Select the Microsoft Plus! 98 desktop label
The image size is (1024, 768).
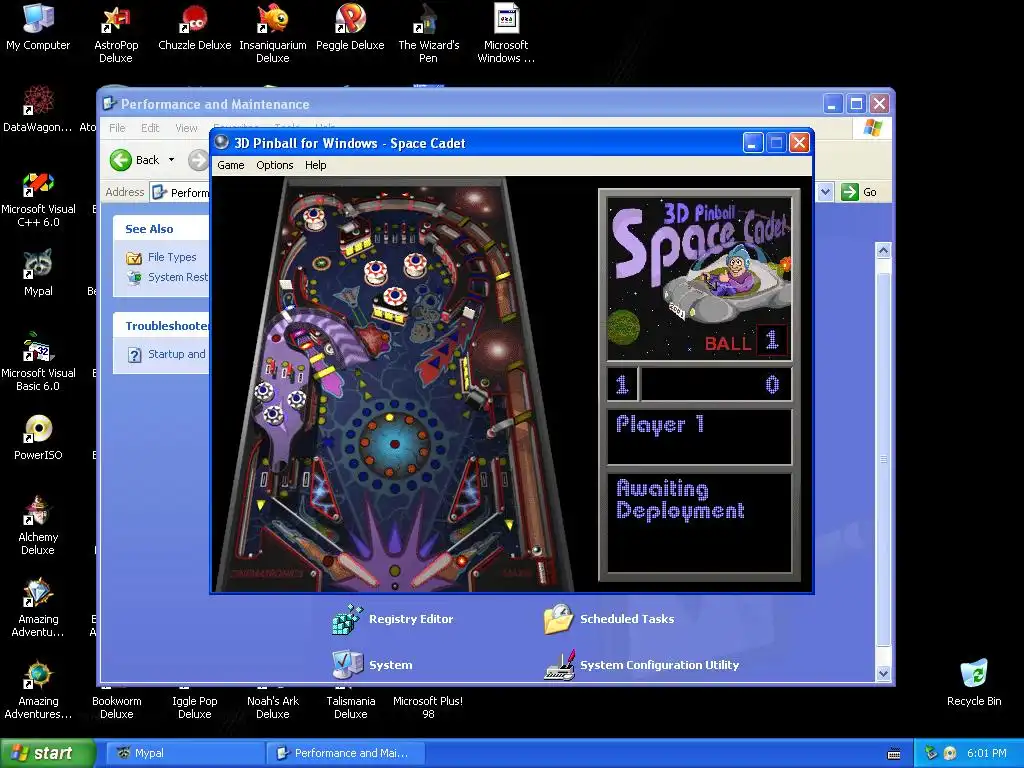pyautogui.click(x=428, y=707)
